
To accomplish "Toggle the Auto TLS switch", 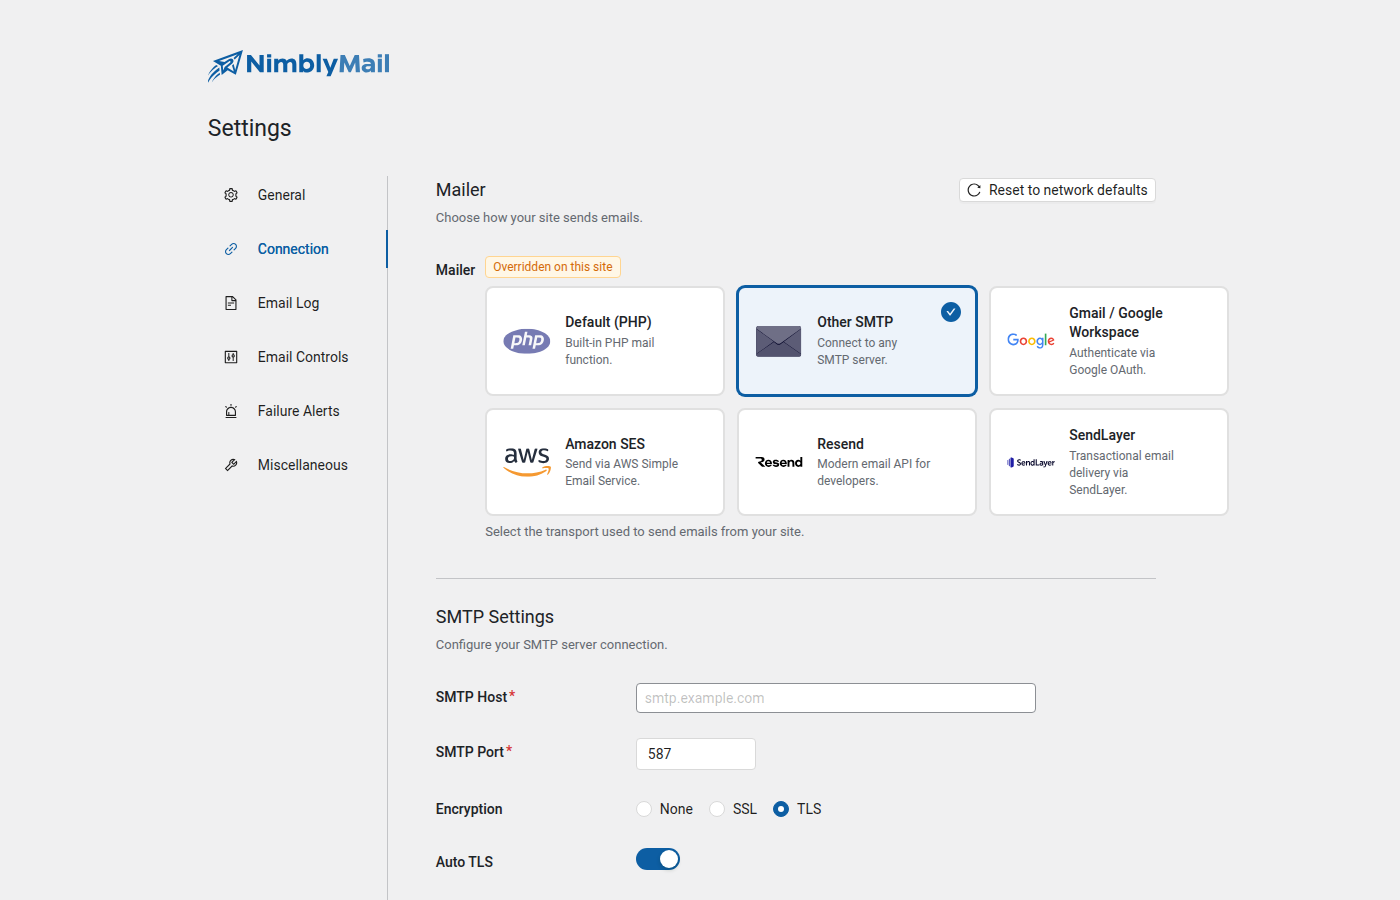I will 658,859.
